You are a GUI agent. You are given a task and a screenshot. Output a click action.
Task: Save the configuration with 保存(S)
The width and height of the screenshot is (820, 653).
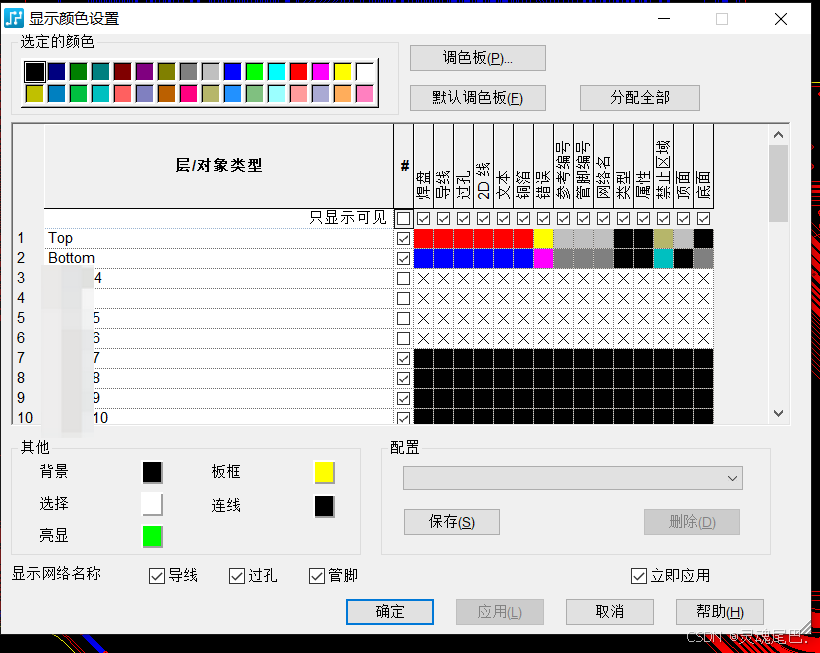click(451, 522)
